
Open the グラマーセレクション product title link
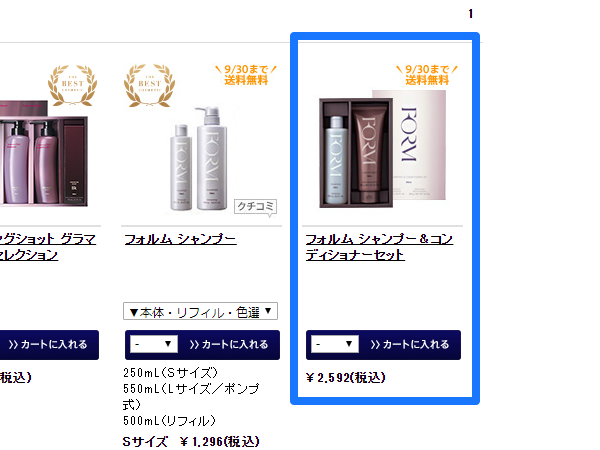(x=47, y=247)
